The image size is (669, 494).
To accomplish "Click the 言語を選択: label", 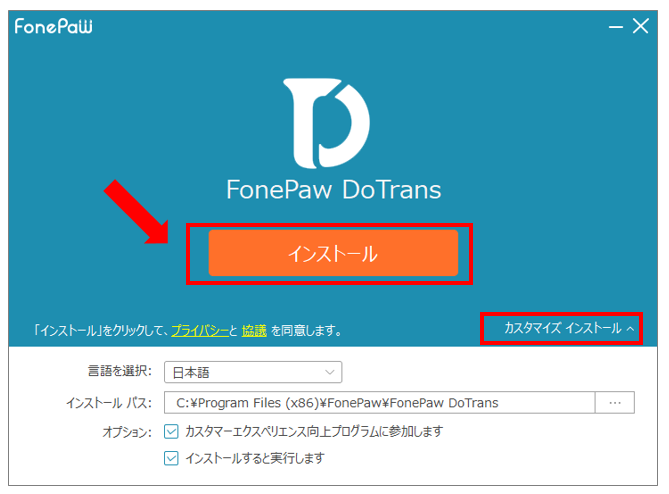I will [120, 371].
